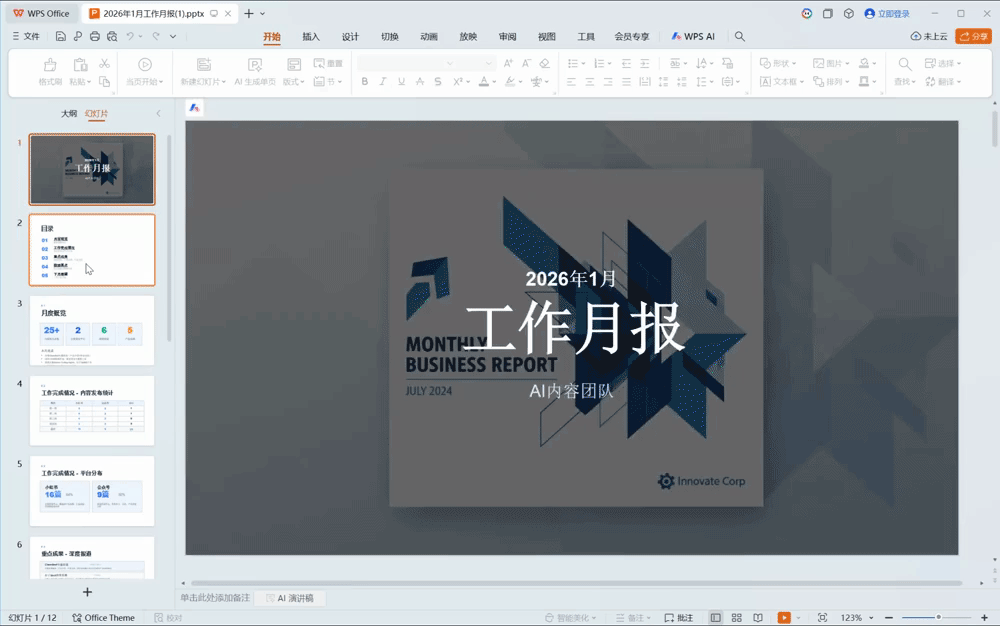Toggle Underline formatting
Viewport: 1000px width, 626px height.
tap(401, 82)
